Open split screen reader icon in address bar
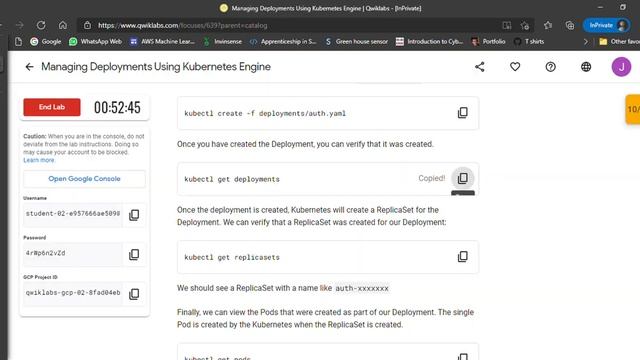640x360 pixels. pos(507,25)
